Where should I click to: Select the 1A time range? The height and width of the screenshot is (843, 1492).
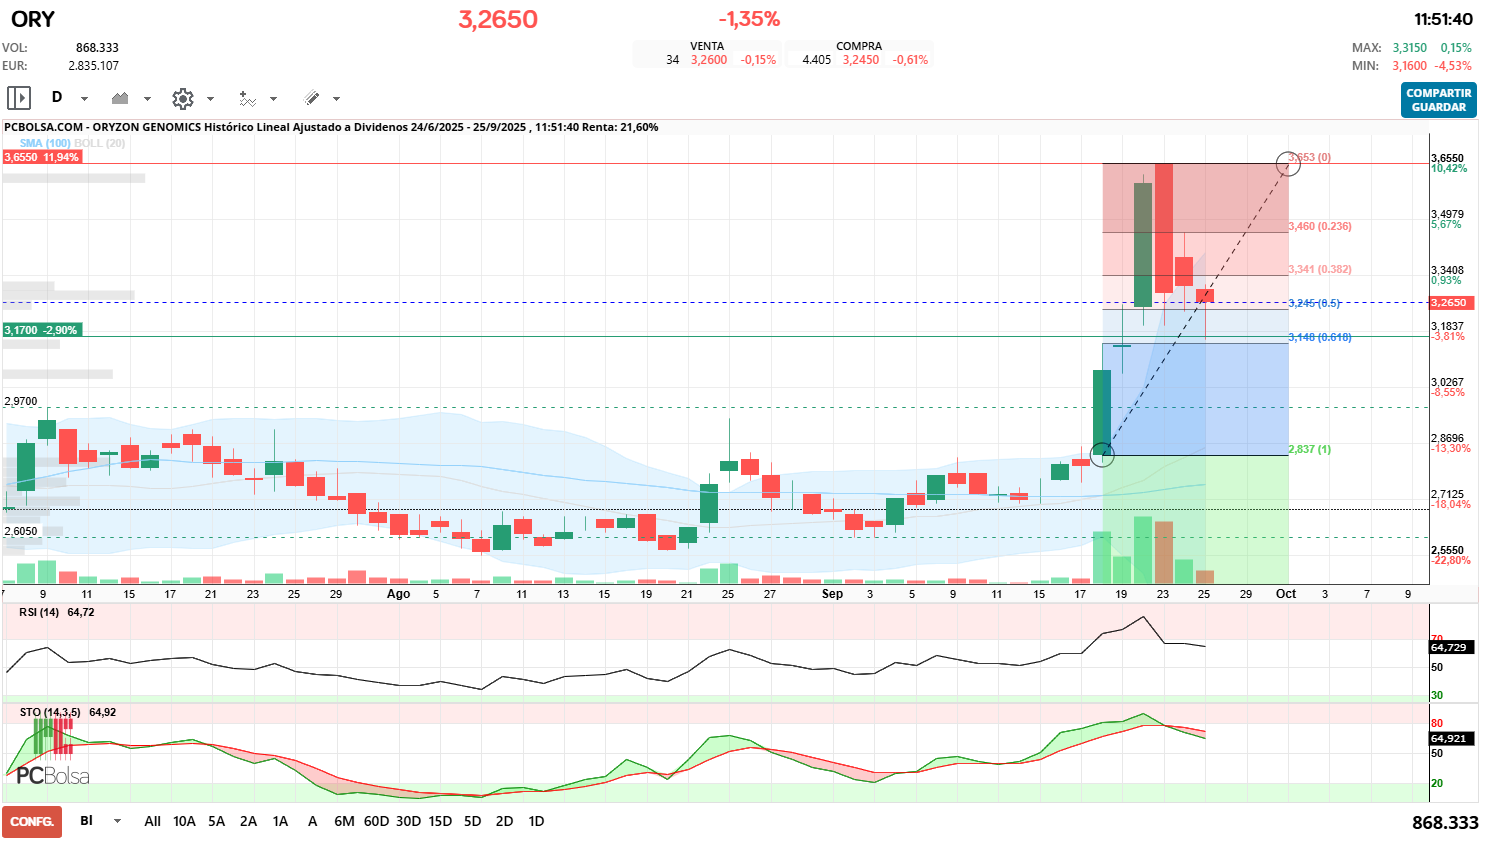click(280, 821)
